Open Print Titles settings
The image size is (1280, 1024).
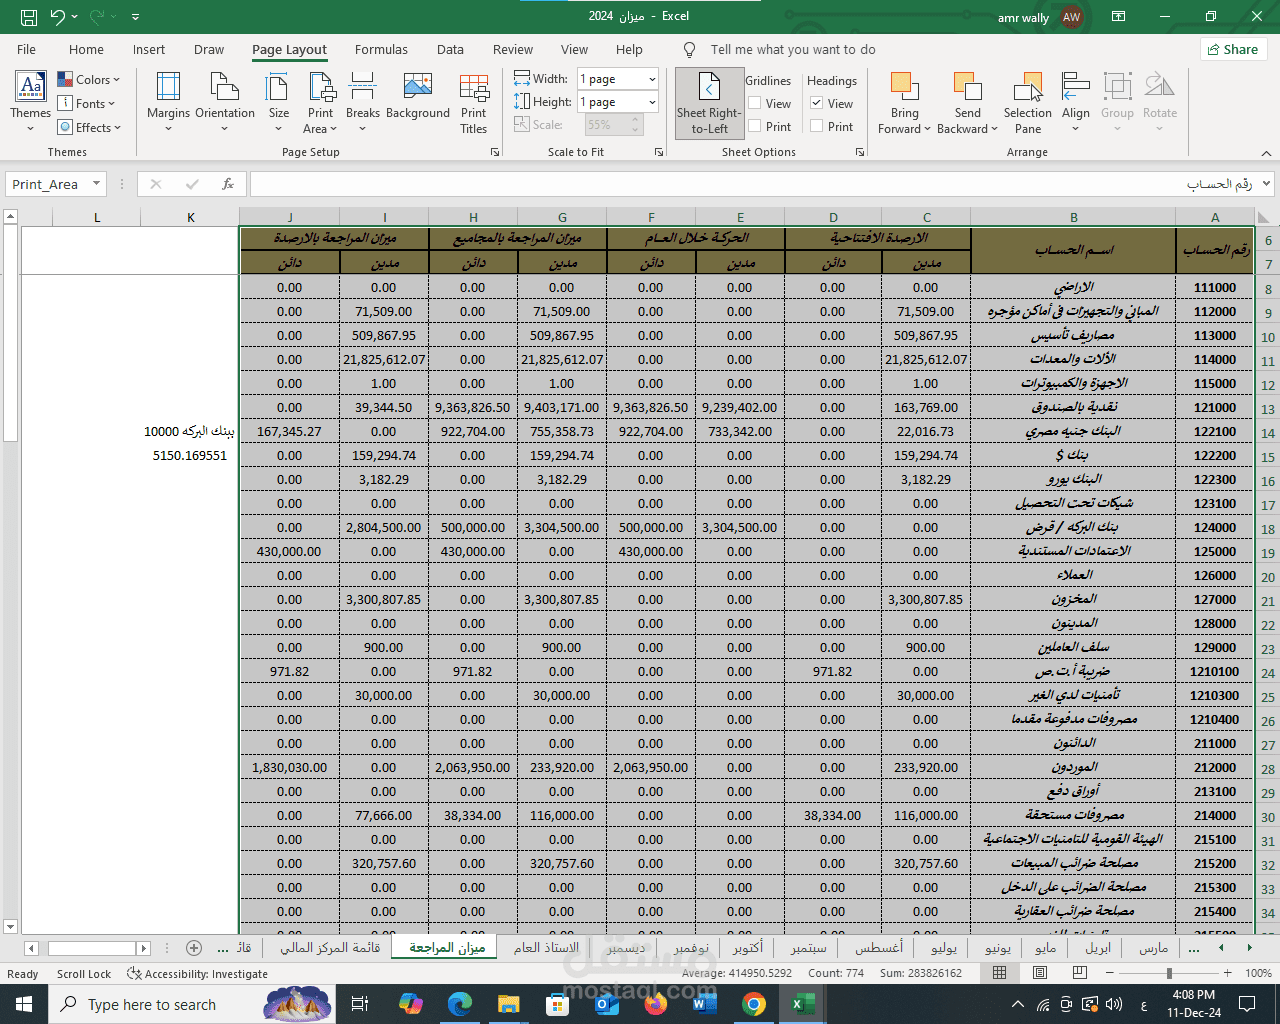(x=474, y=102)
